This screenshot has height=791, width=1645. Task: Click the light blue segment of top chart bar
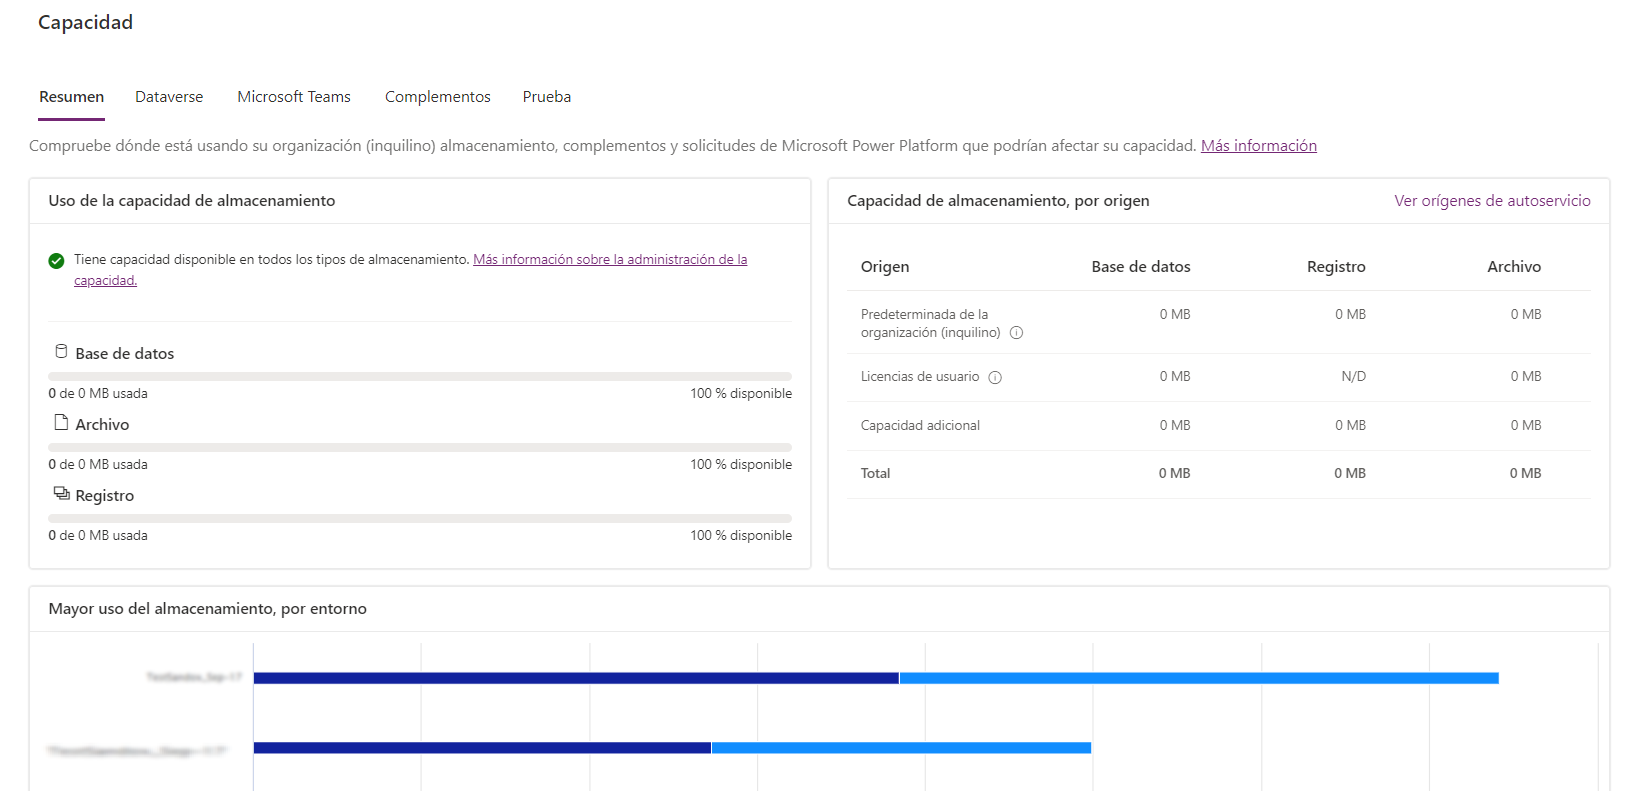(x=1199, y=678)
